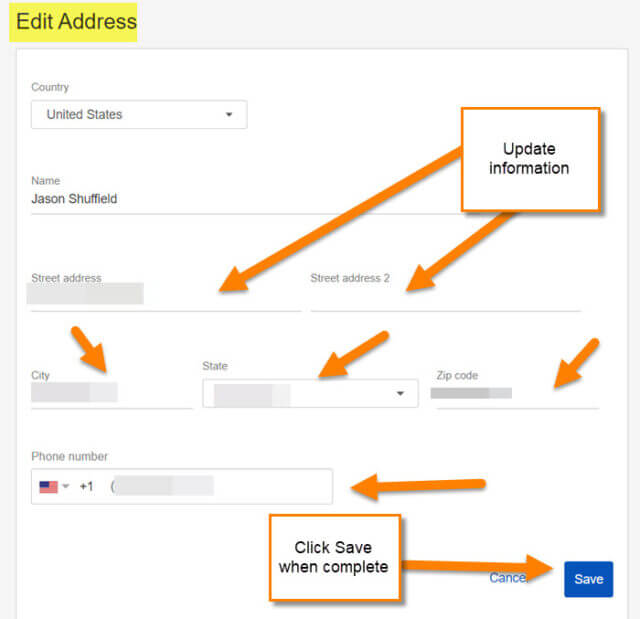Click into the Street address field
This screenshot has width=640, height=619.
(x=166, y=295)
